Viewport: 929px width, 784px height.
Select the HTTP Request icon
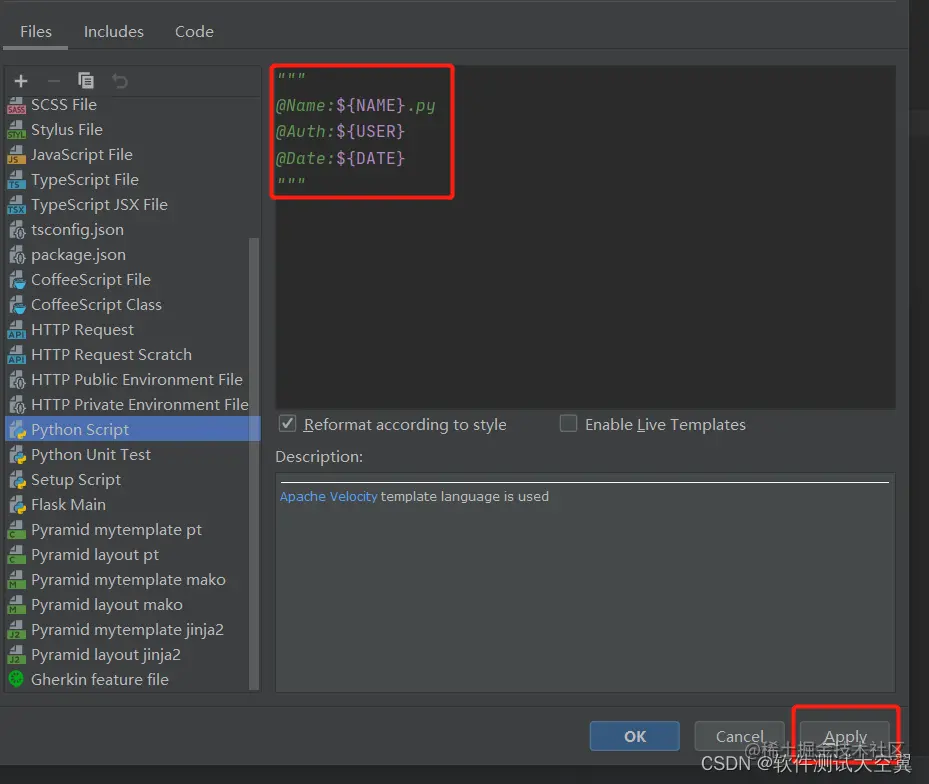point(17,329)
